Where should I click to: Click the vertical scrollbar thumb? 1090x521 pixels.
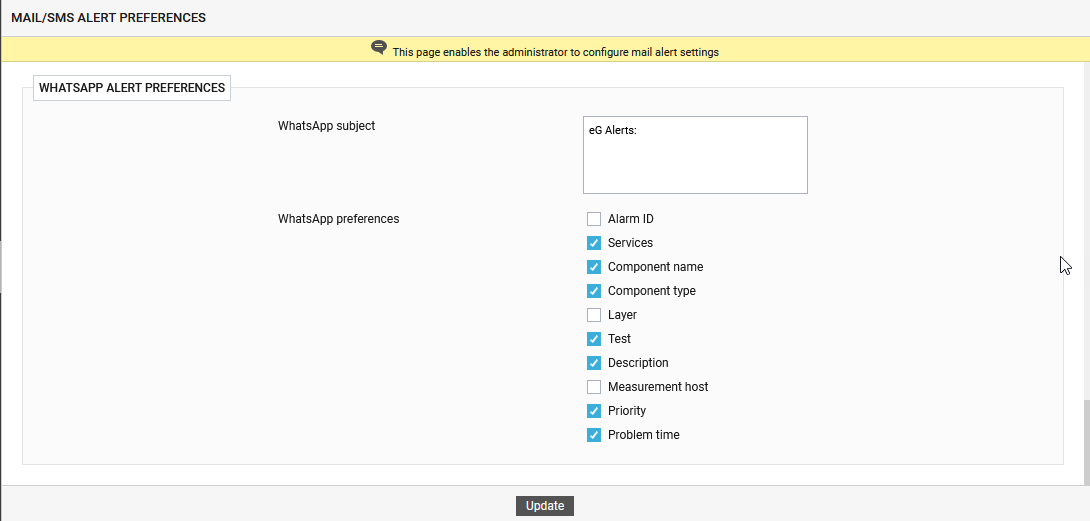[1085, 441]
